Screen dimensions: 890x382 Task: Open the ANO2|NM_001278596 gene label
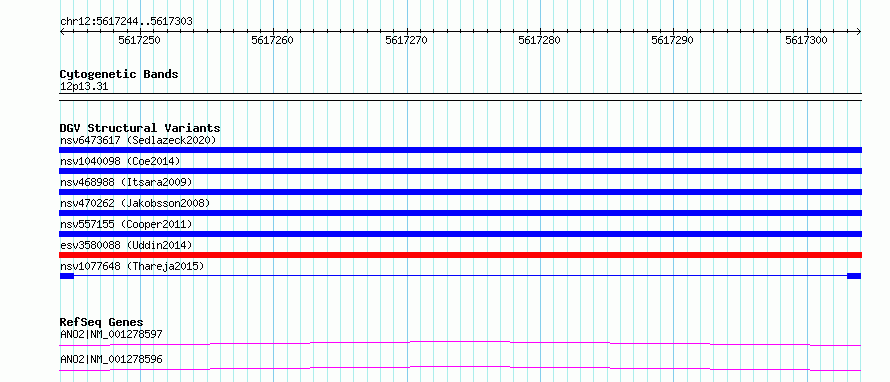tap(111, 360)
